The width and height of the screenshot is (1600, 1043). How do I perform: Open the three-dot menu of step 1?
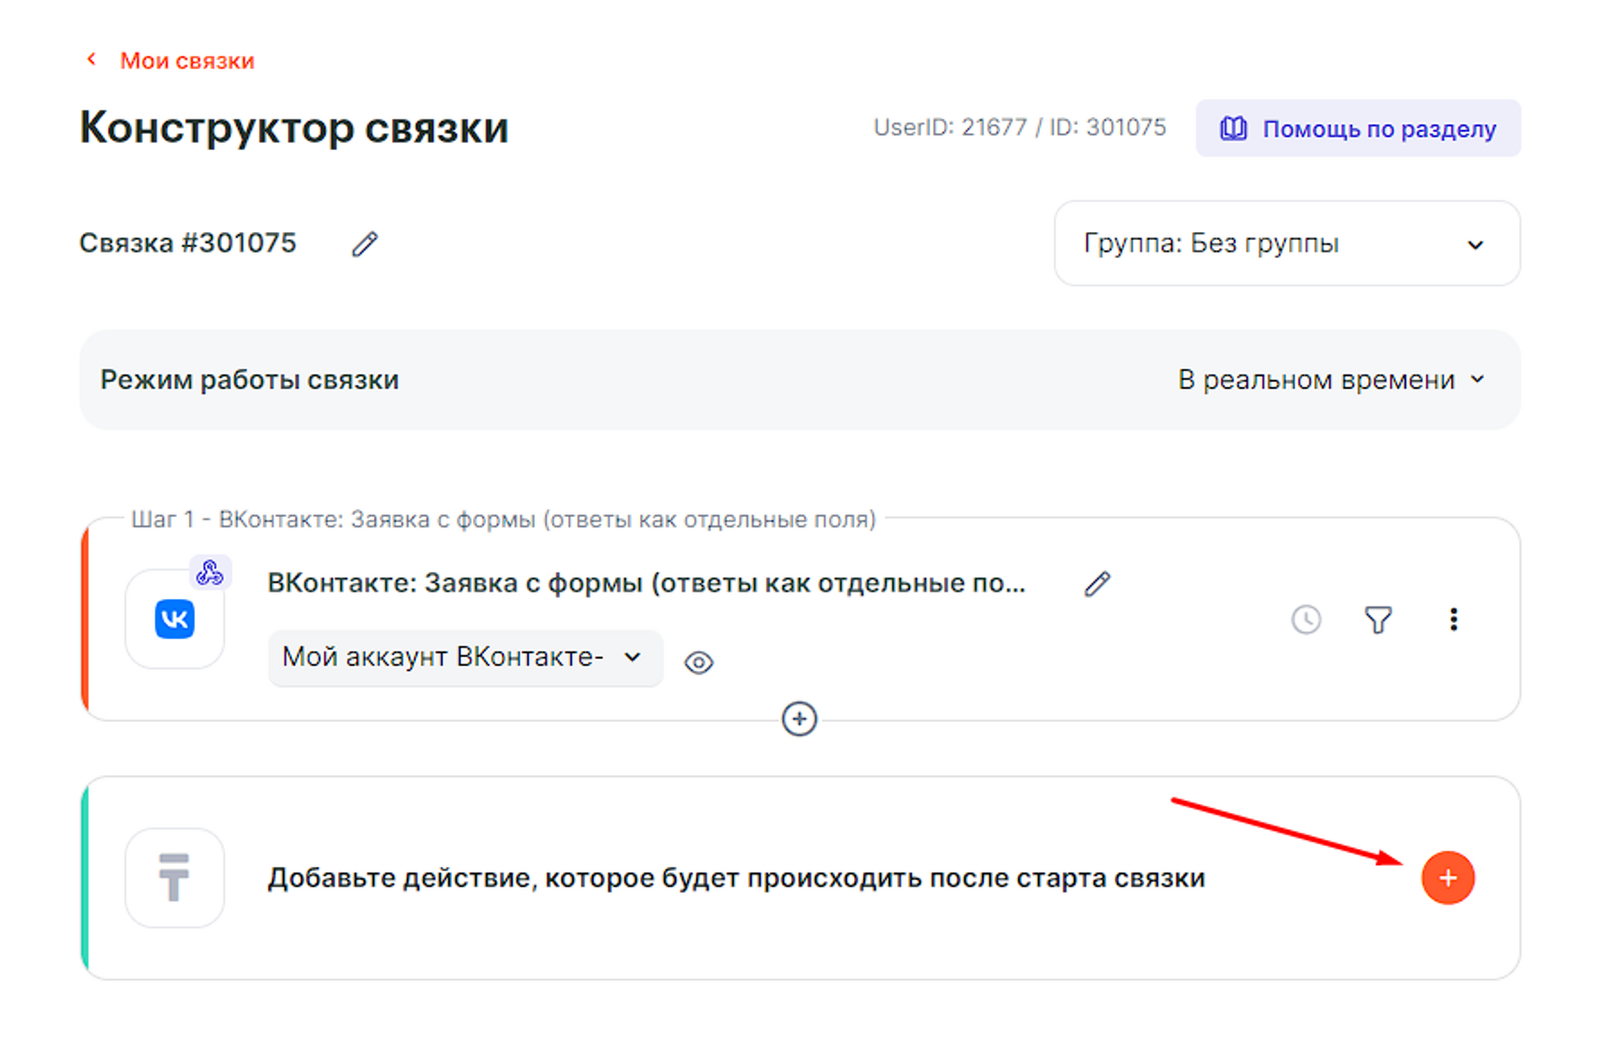[x=1453, y=620]
